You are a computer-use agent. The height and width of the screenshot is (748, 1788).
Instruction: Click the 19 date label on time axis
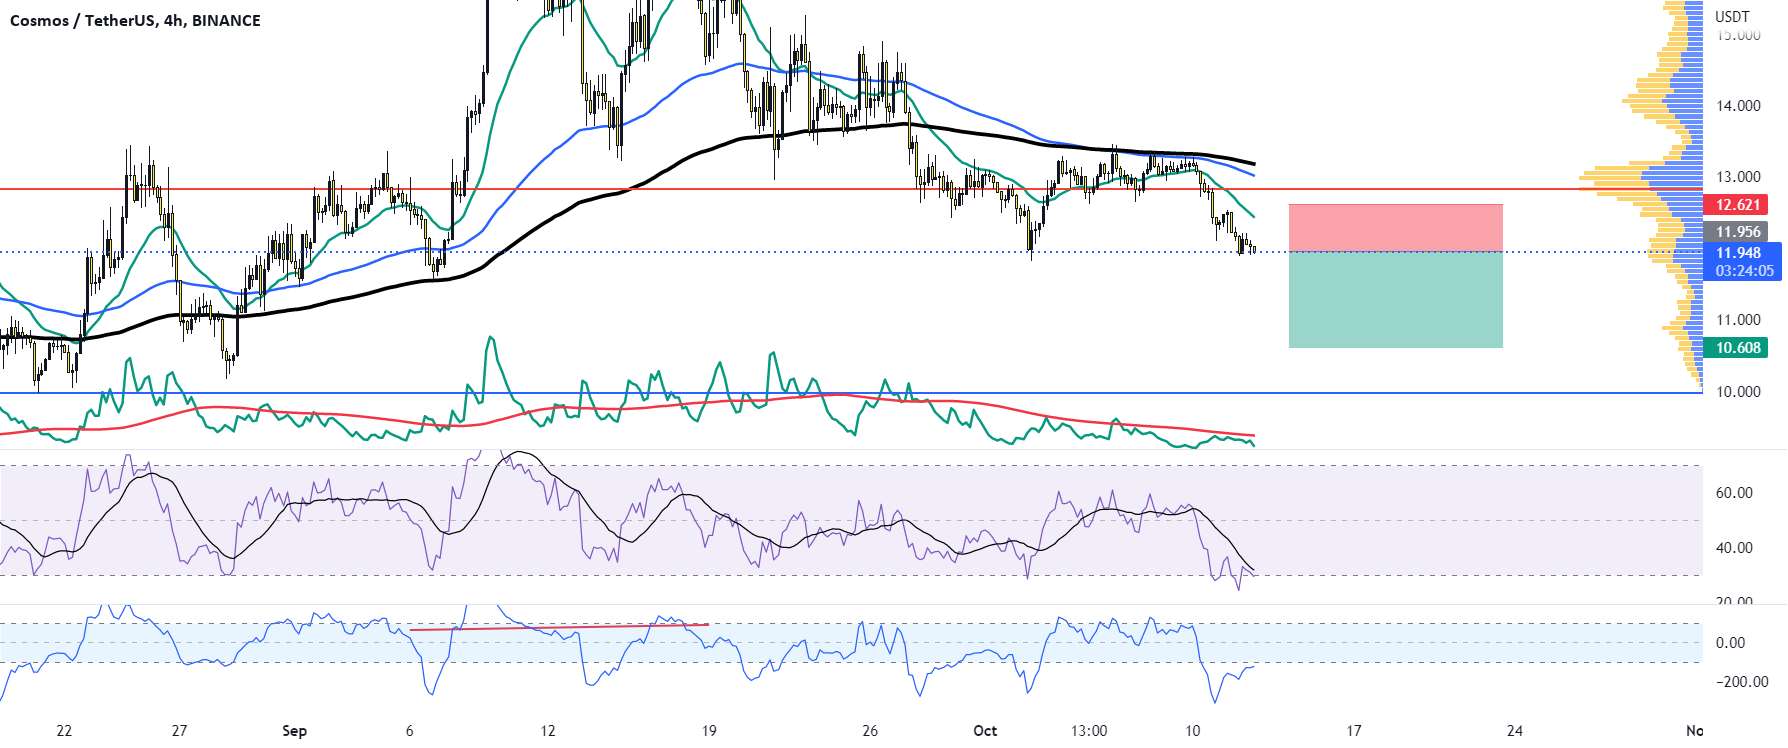point(708,731)
